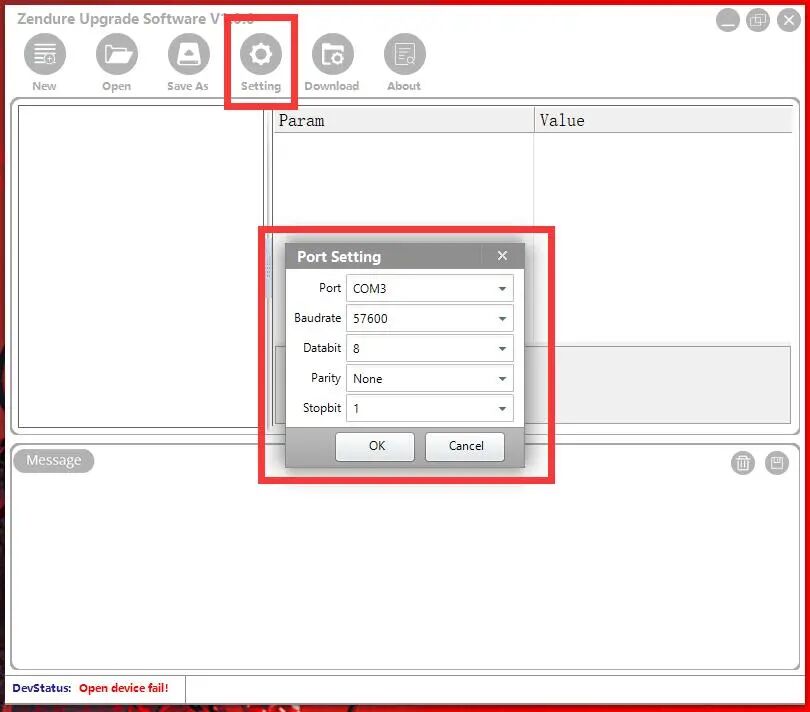Expand the Parity None dropdown
The height and width of the screenshot is (712, 810).
(x=429, y=378)
